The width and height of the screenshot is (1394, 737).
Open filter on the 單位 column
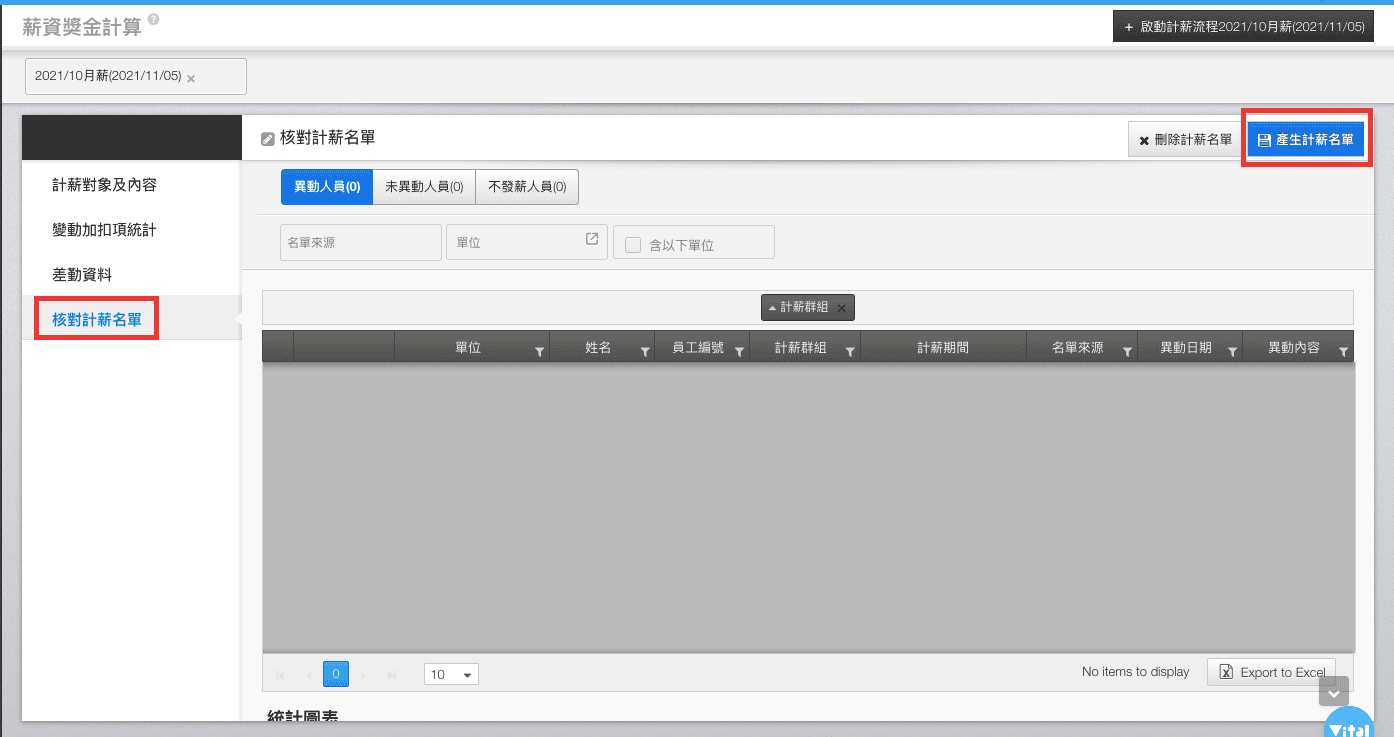click(x=539, y=352)
